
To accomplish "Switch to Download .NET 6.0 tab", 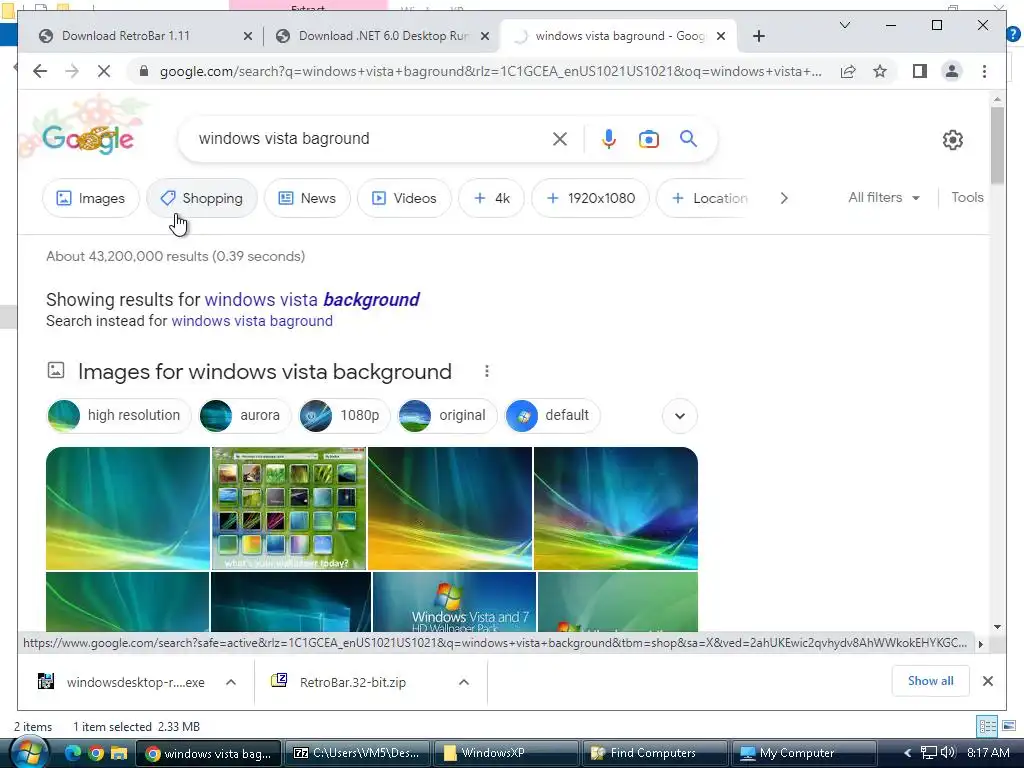I will point(382,36).
